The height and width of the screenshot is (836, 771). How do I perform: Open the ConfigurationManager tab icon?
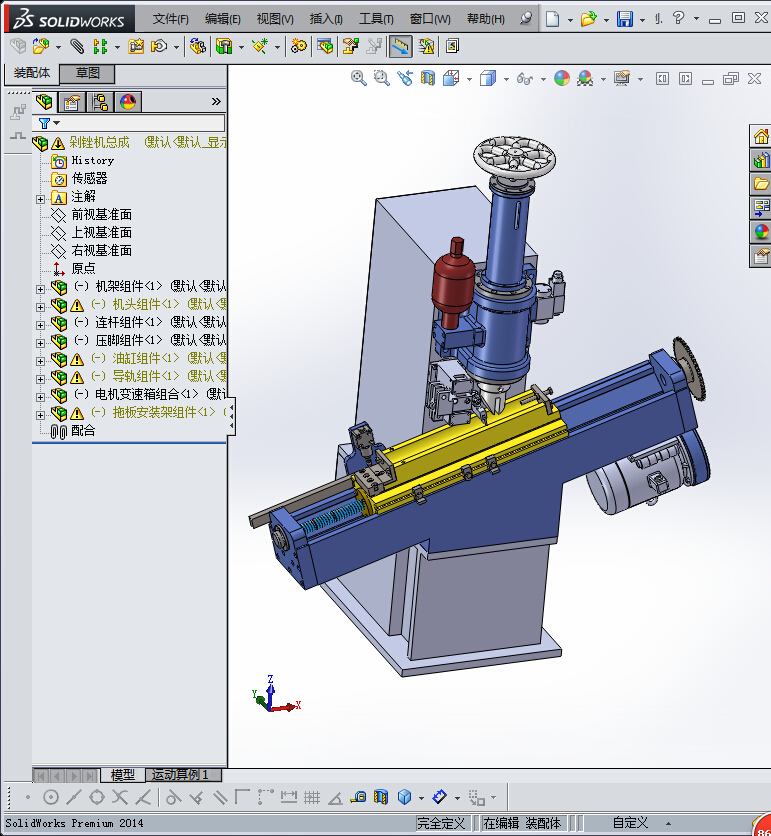point(100,101)
